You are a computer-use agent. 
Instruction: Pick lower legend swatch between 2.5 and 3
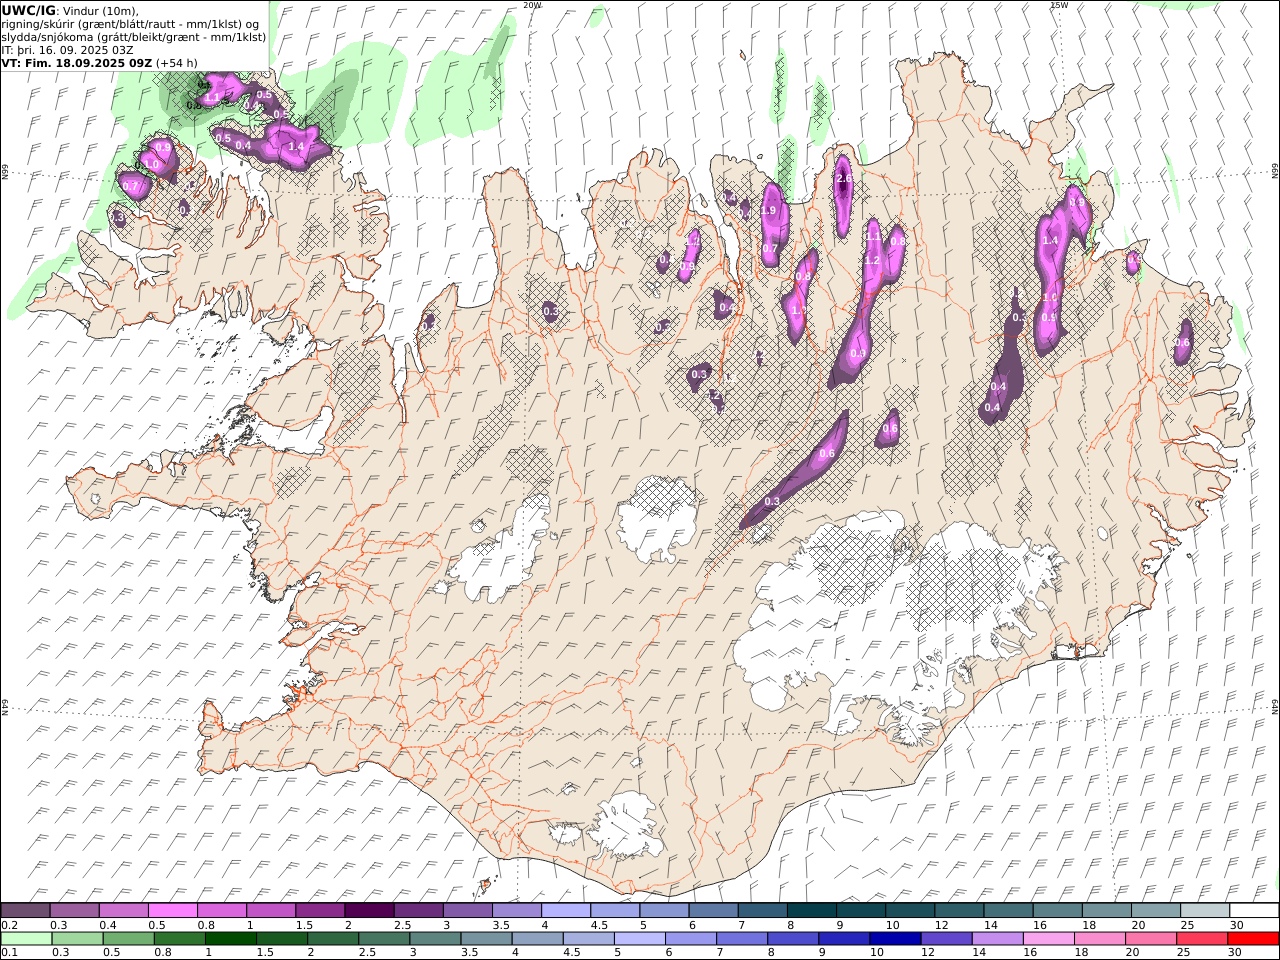pyautogui.click(x=383, y=938)
